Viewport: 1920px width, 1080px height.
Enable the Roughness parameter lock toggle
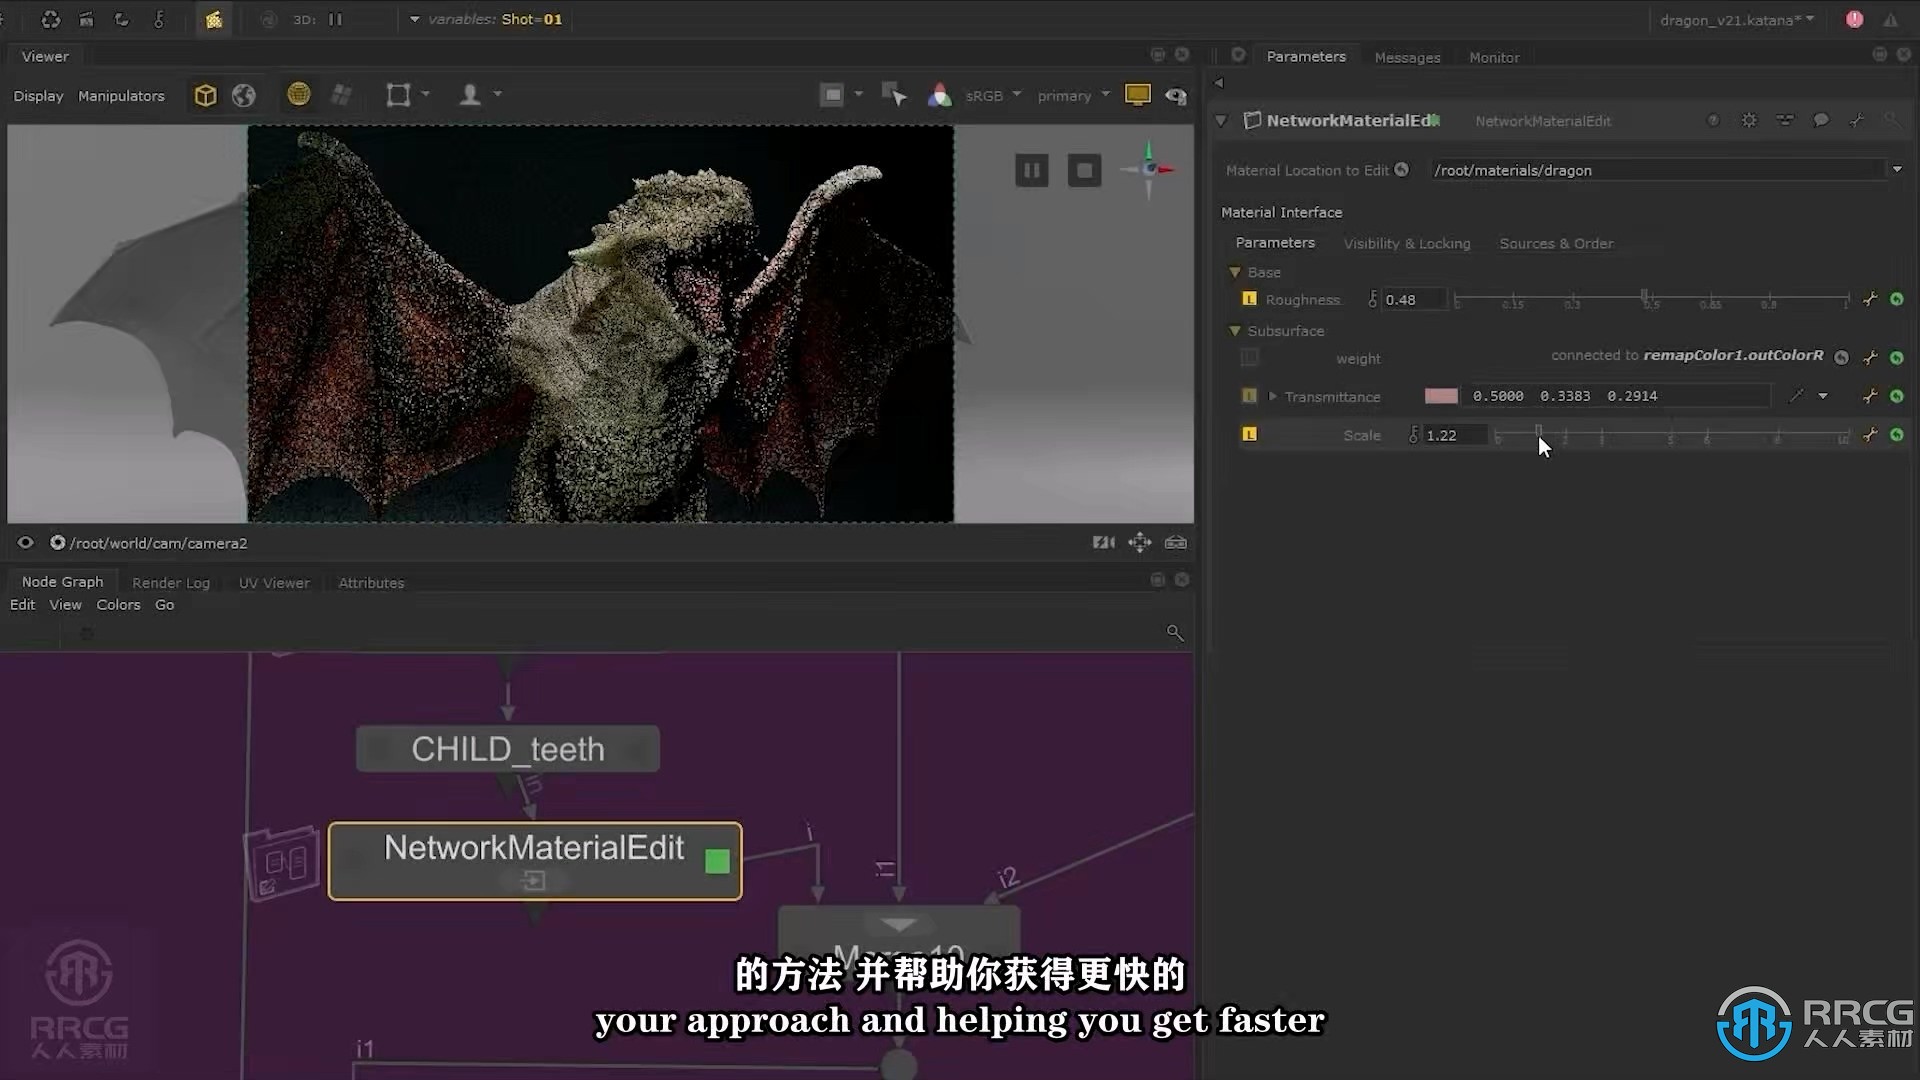pyautogui.click(x=1247, y=298)
